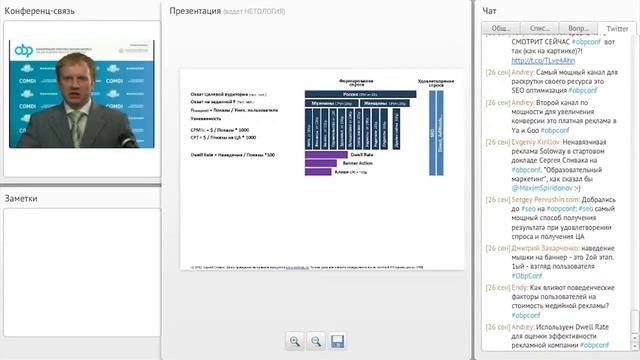
Task: Click the author name "Sergey Penvushin.com"
Action: tap(545, 200)
